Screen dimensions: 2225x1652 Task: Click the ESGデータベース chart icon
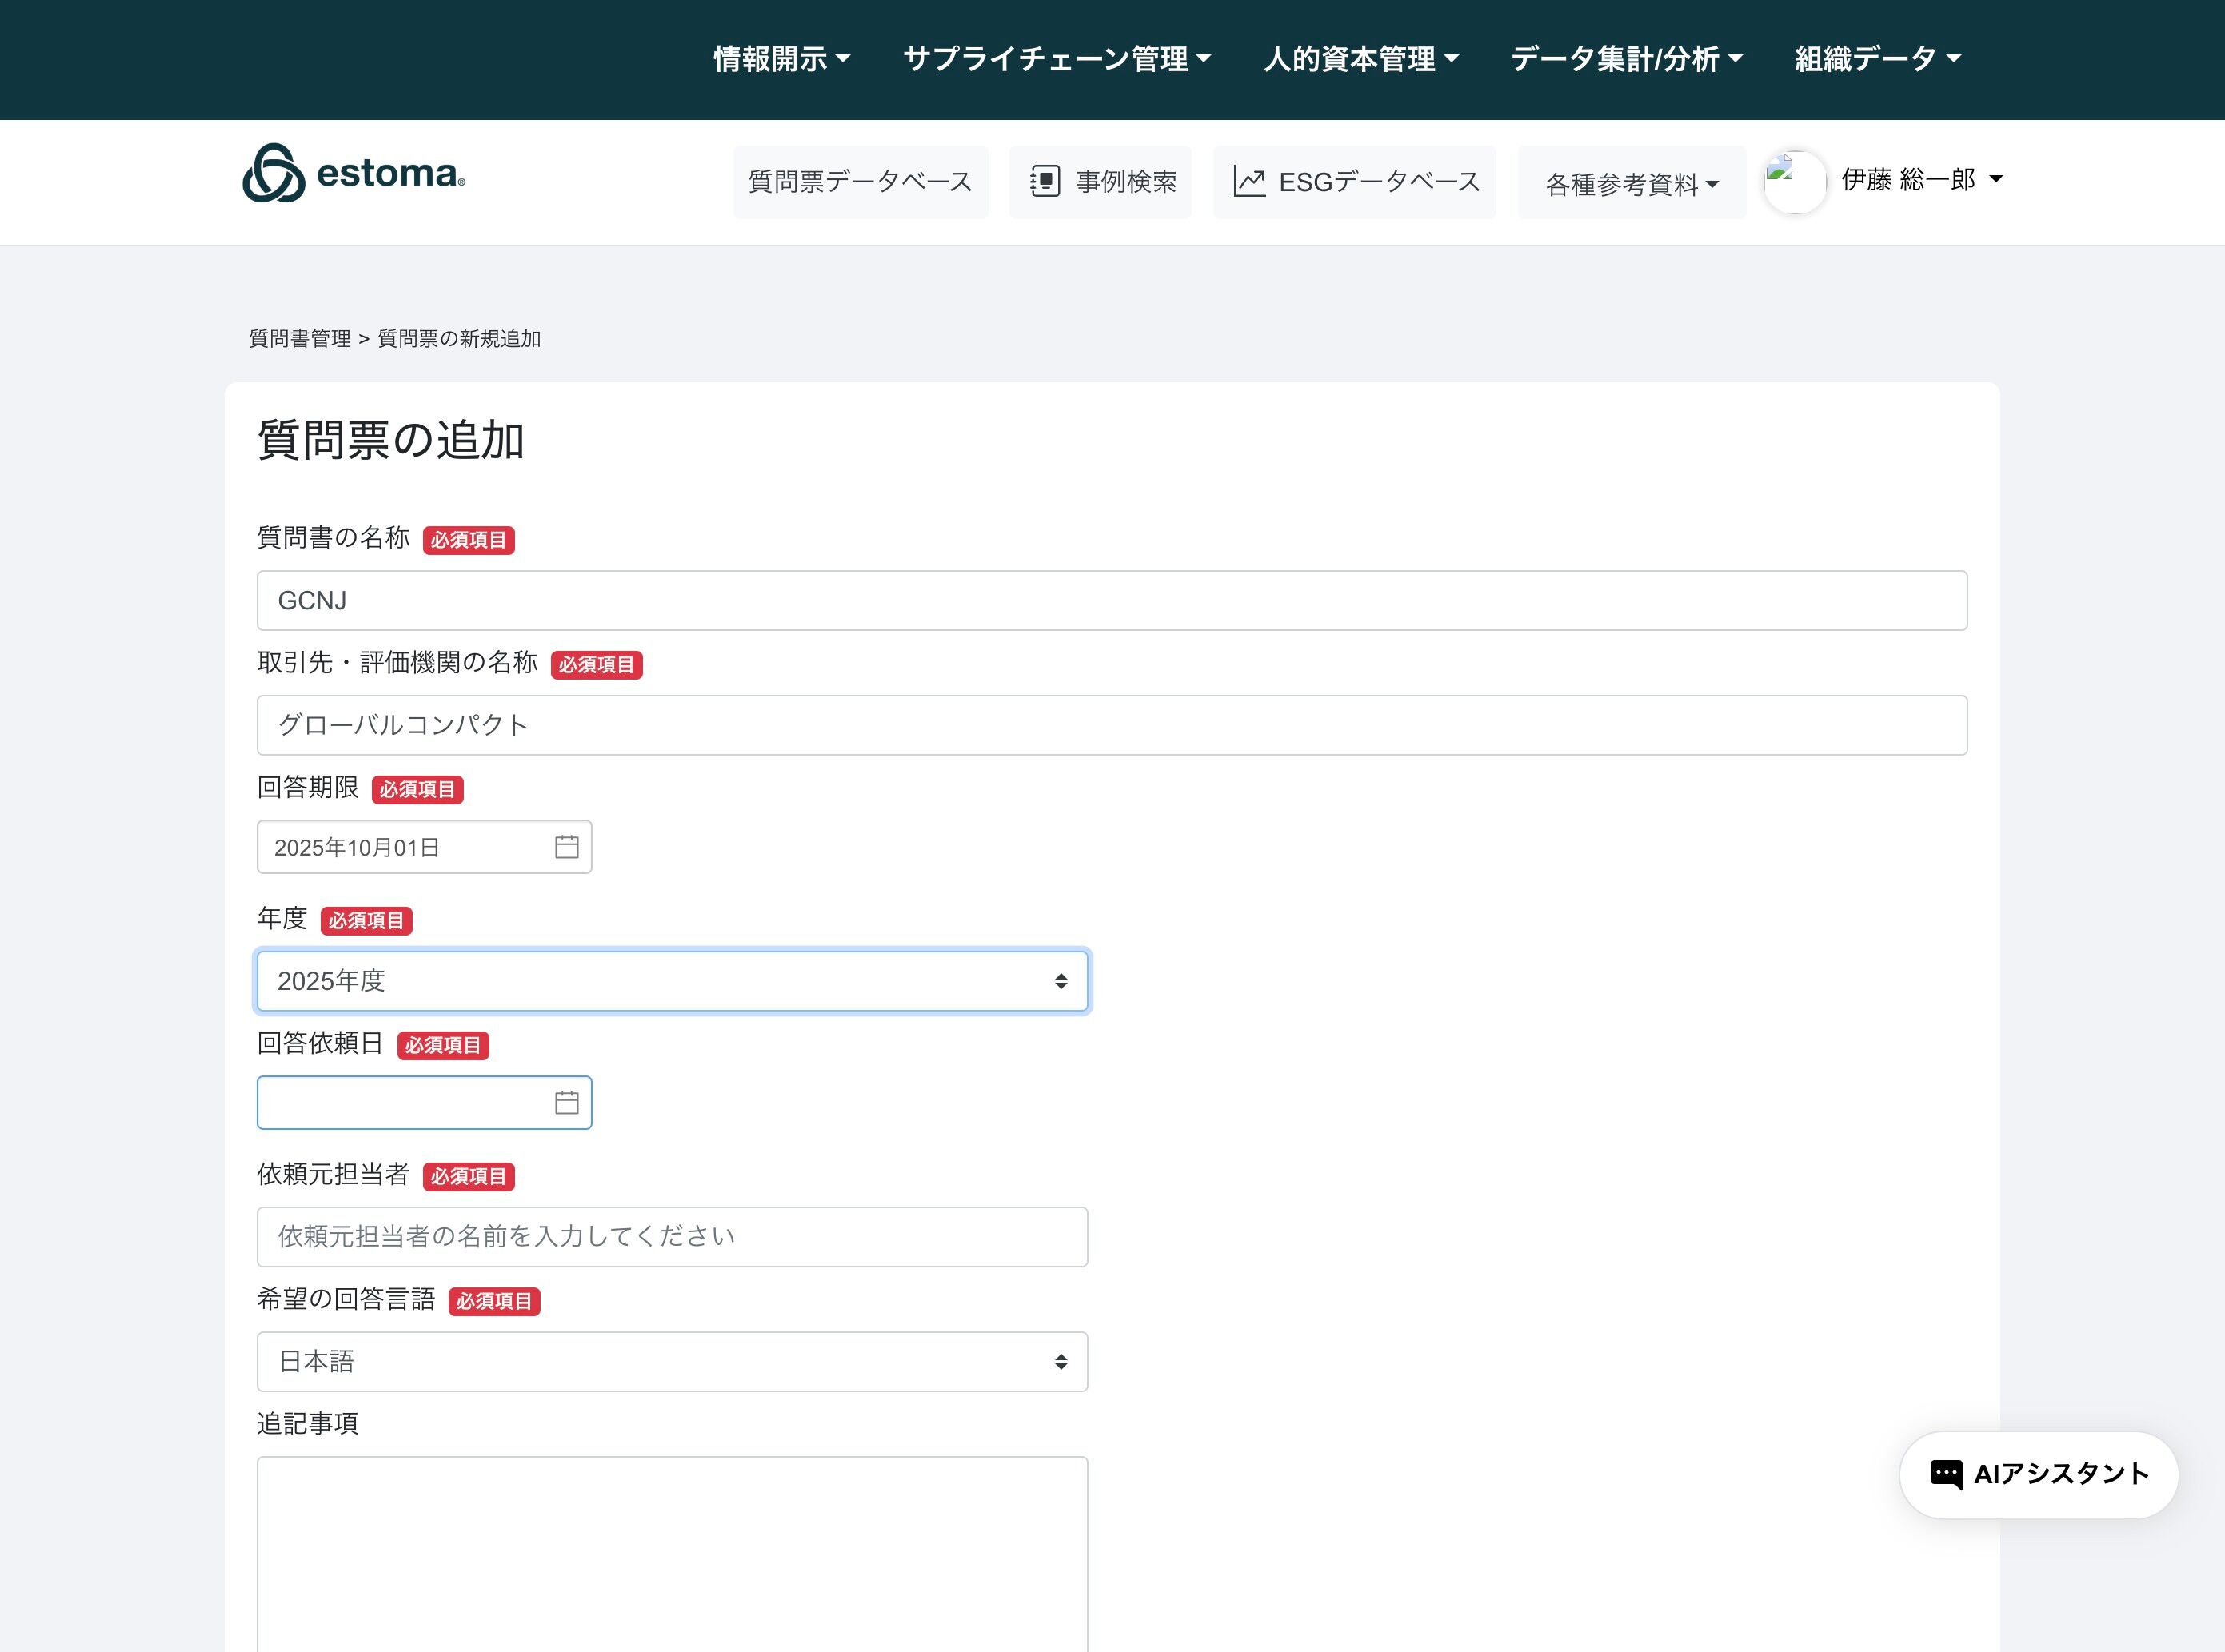click(x=1249, y=181)
